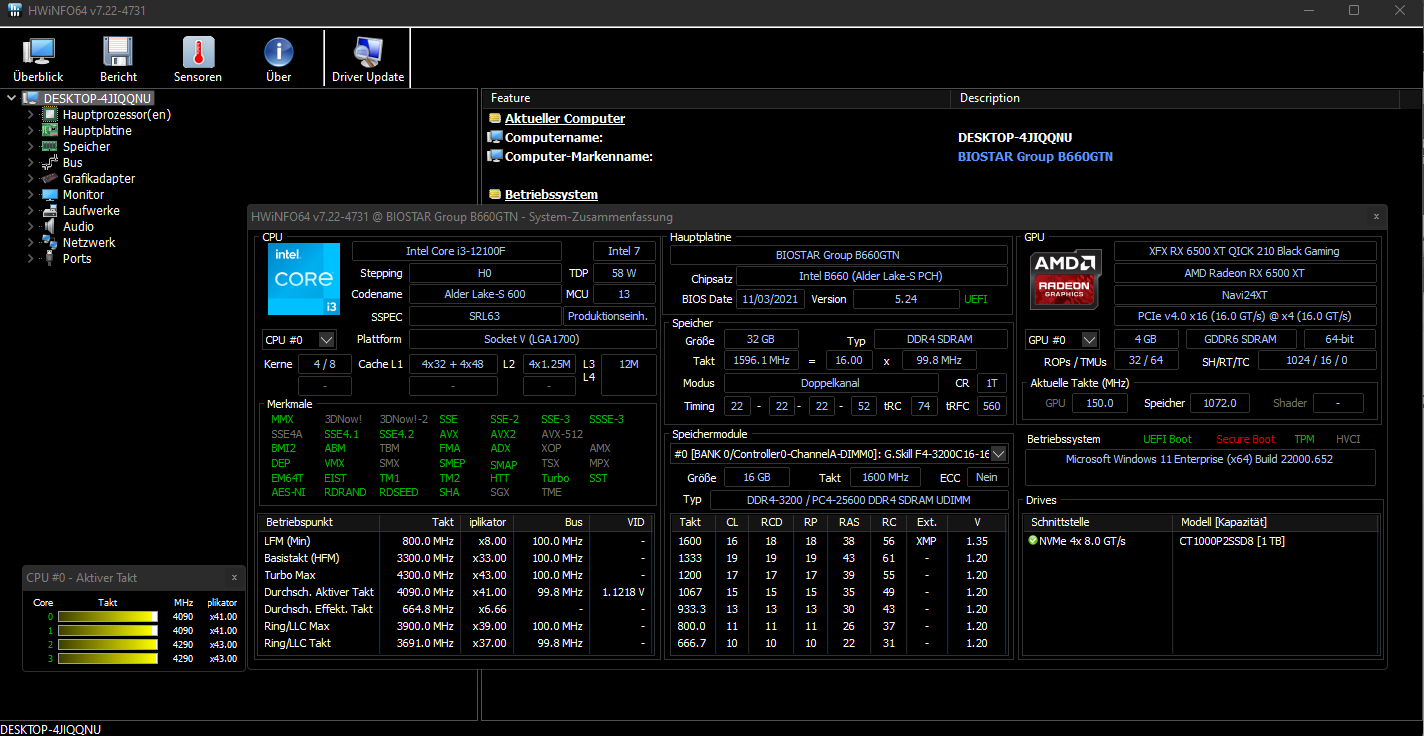Click the Turbo Max row

455,575
